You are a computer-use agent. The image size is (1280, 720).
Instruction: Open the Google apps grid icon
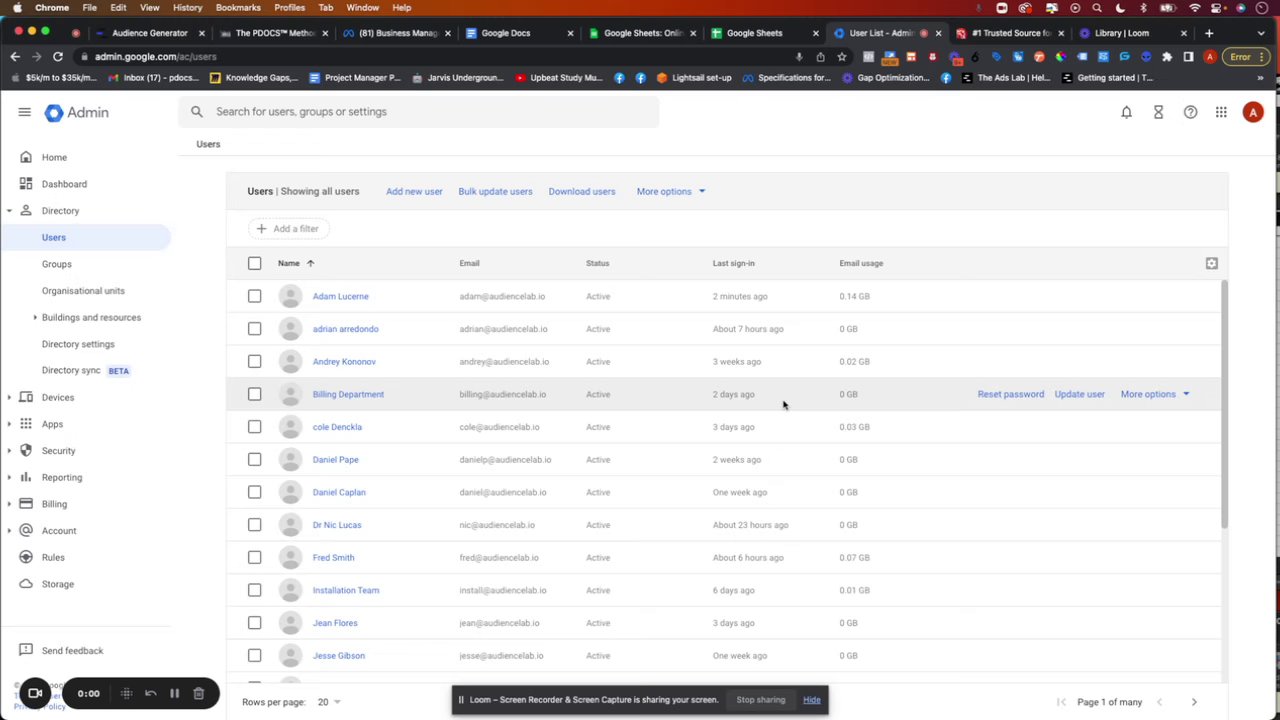tap(1221, 112)
